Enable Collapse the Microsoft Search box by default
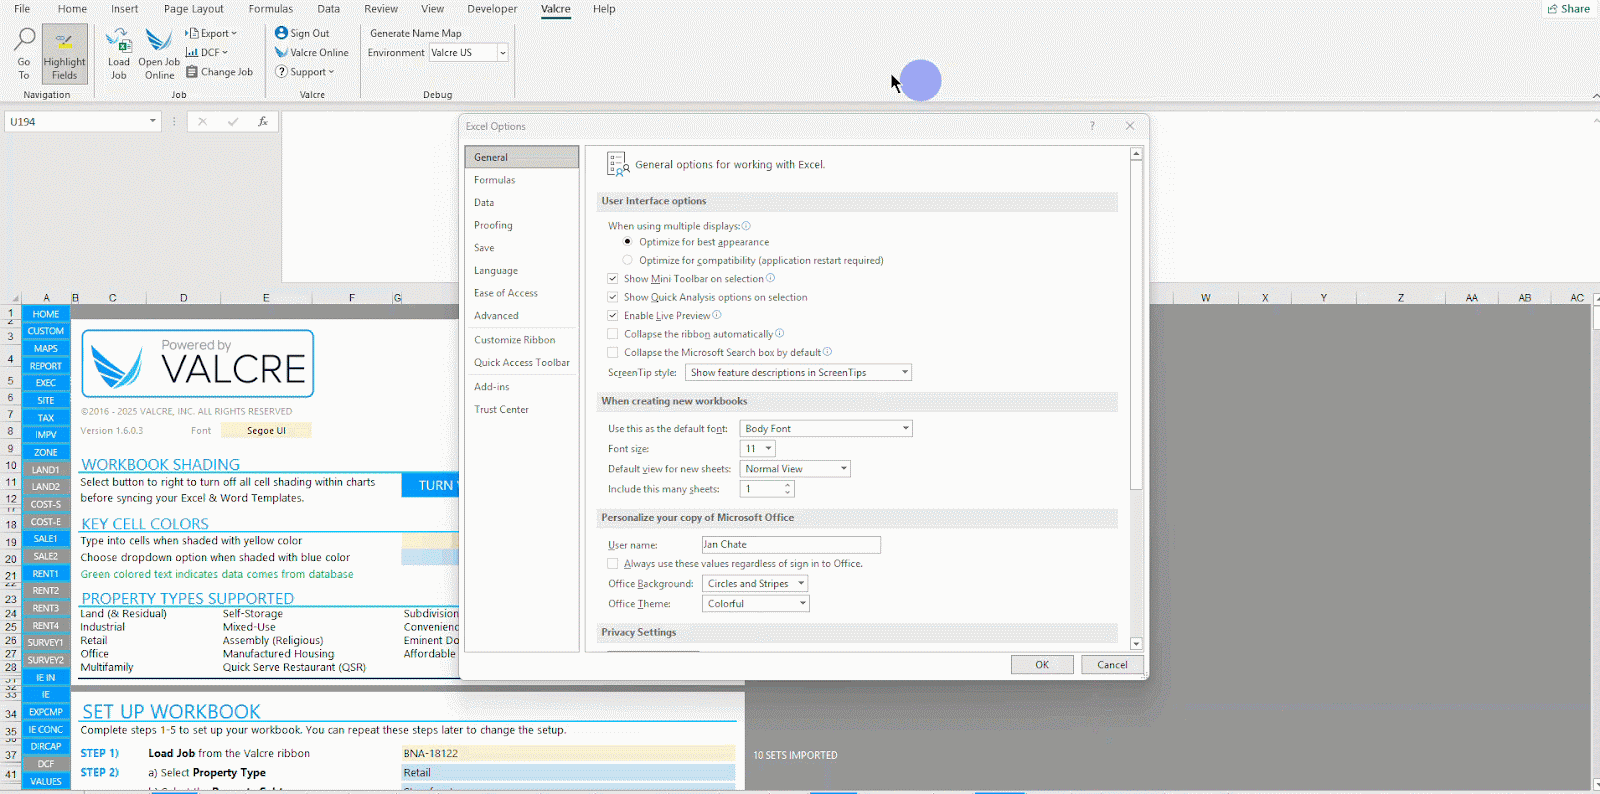The image size is (1600, 794). coord(613,352)
